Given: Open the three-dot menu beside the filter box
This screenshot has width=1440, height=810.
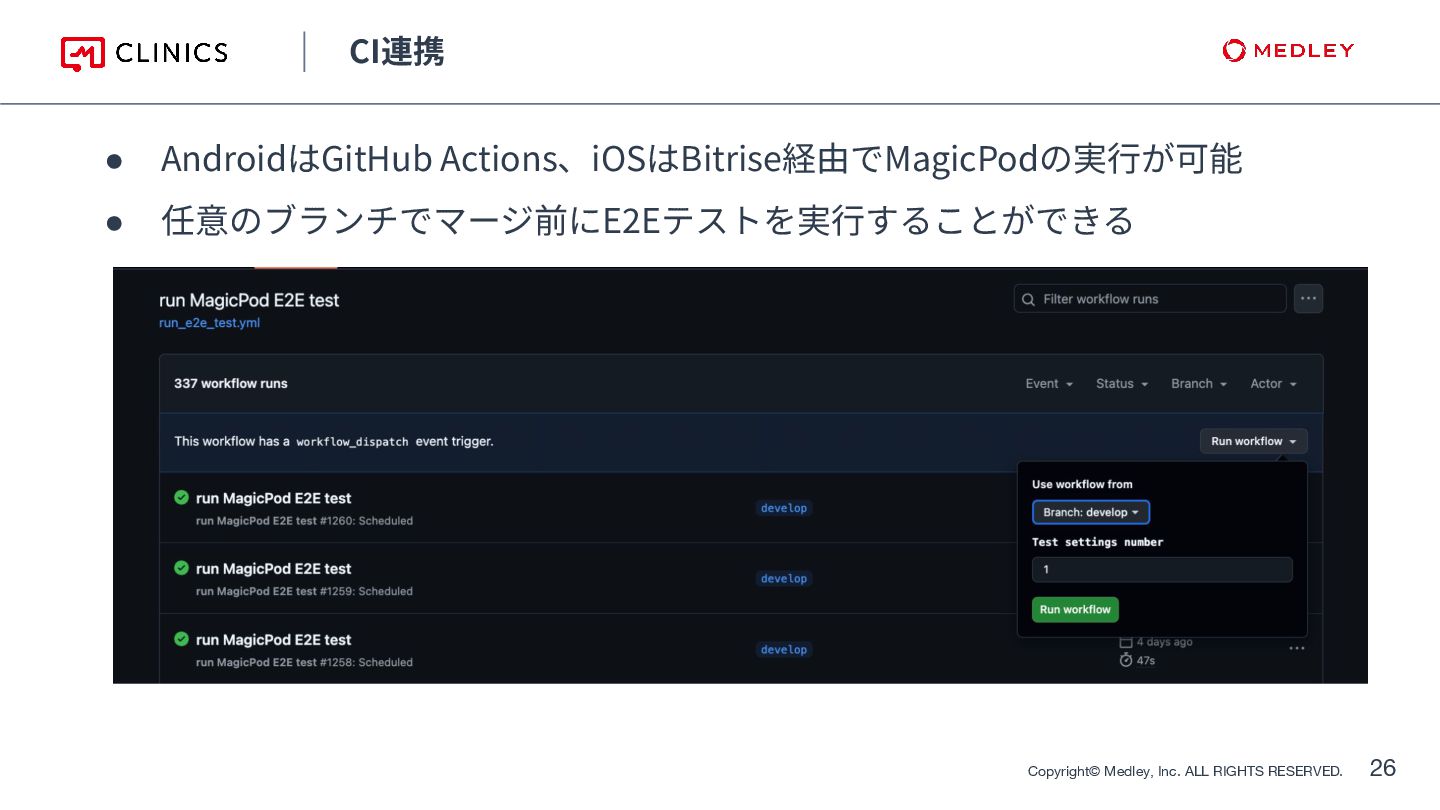Looking at the screenshot, I should (1308, 298).
